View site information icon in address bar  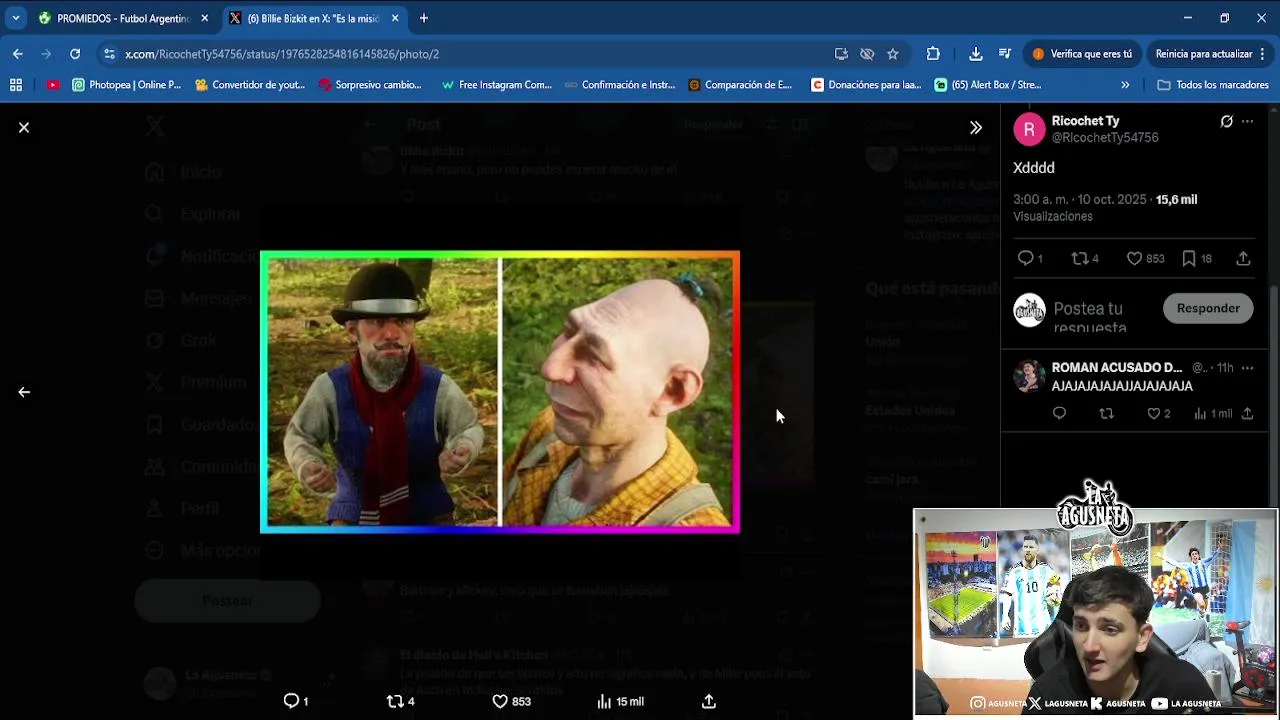110,54
